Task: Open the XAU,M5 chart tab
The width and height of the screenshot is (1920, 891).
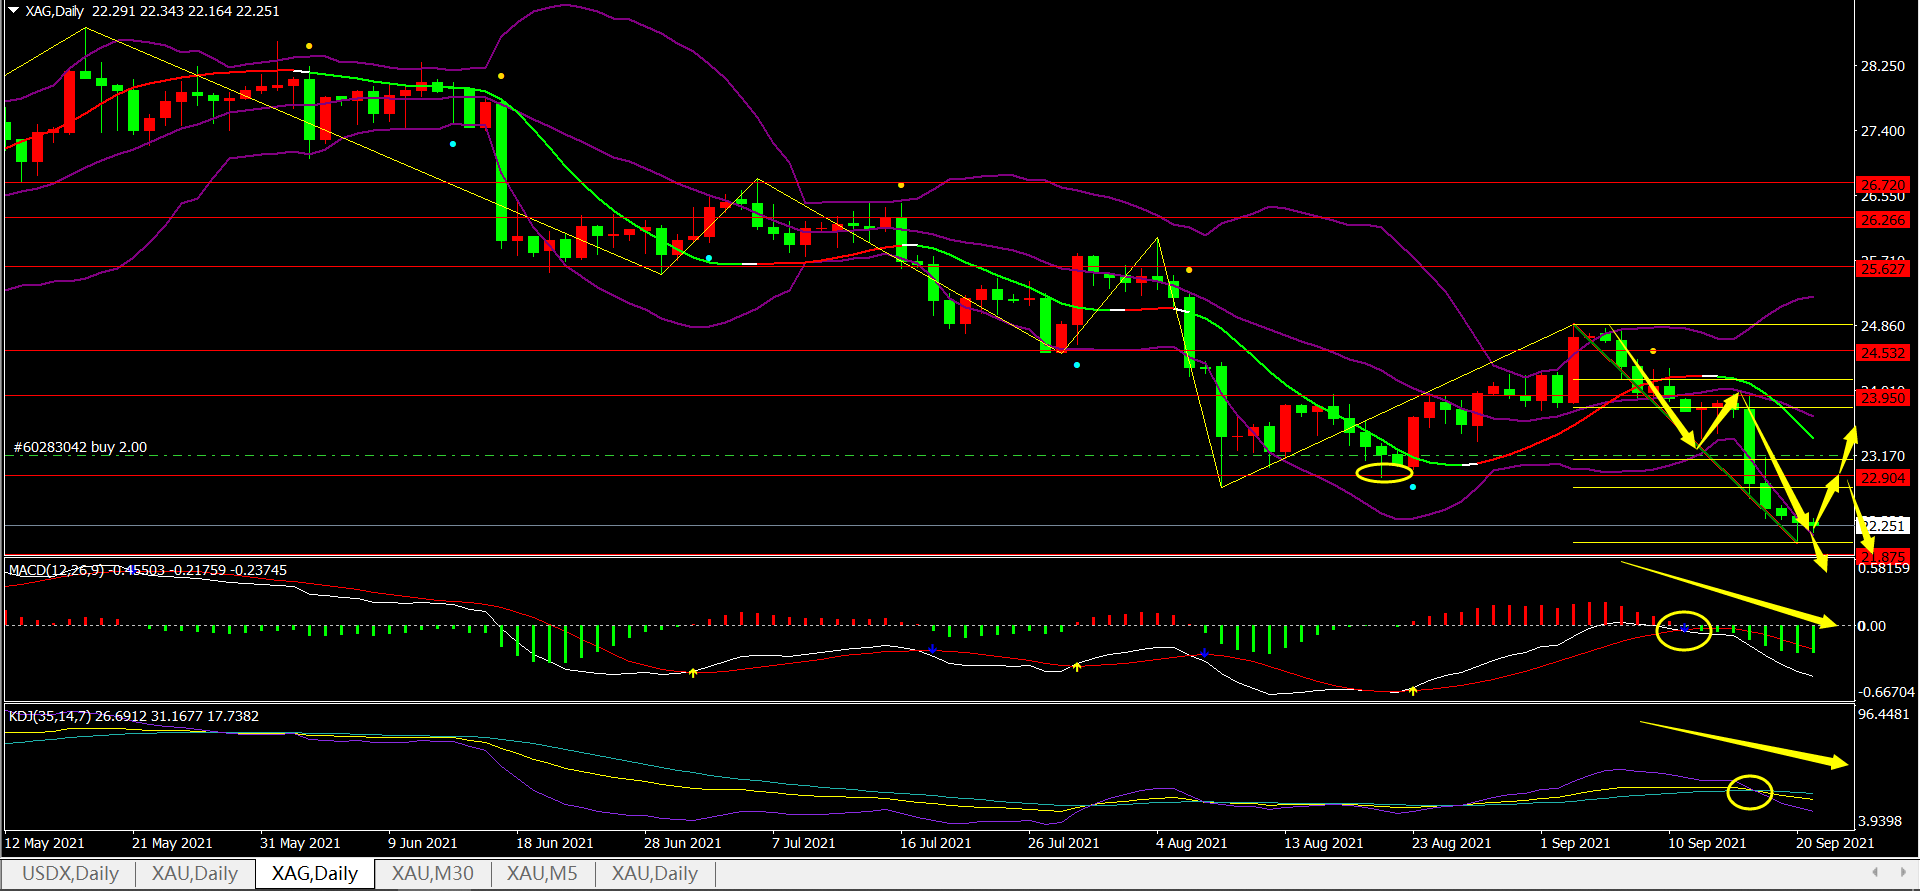Action: coord(541,873)
